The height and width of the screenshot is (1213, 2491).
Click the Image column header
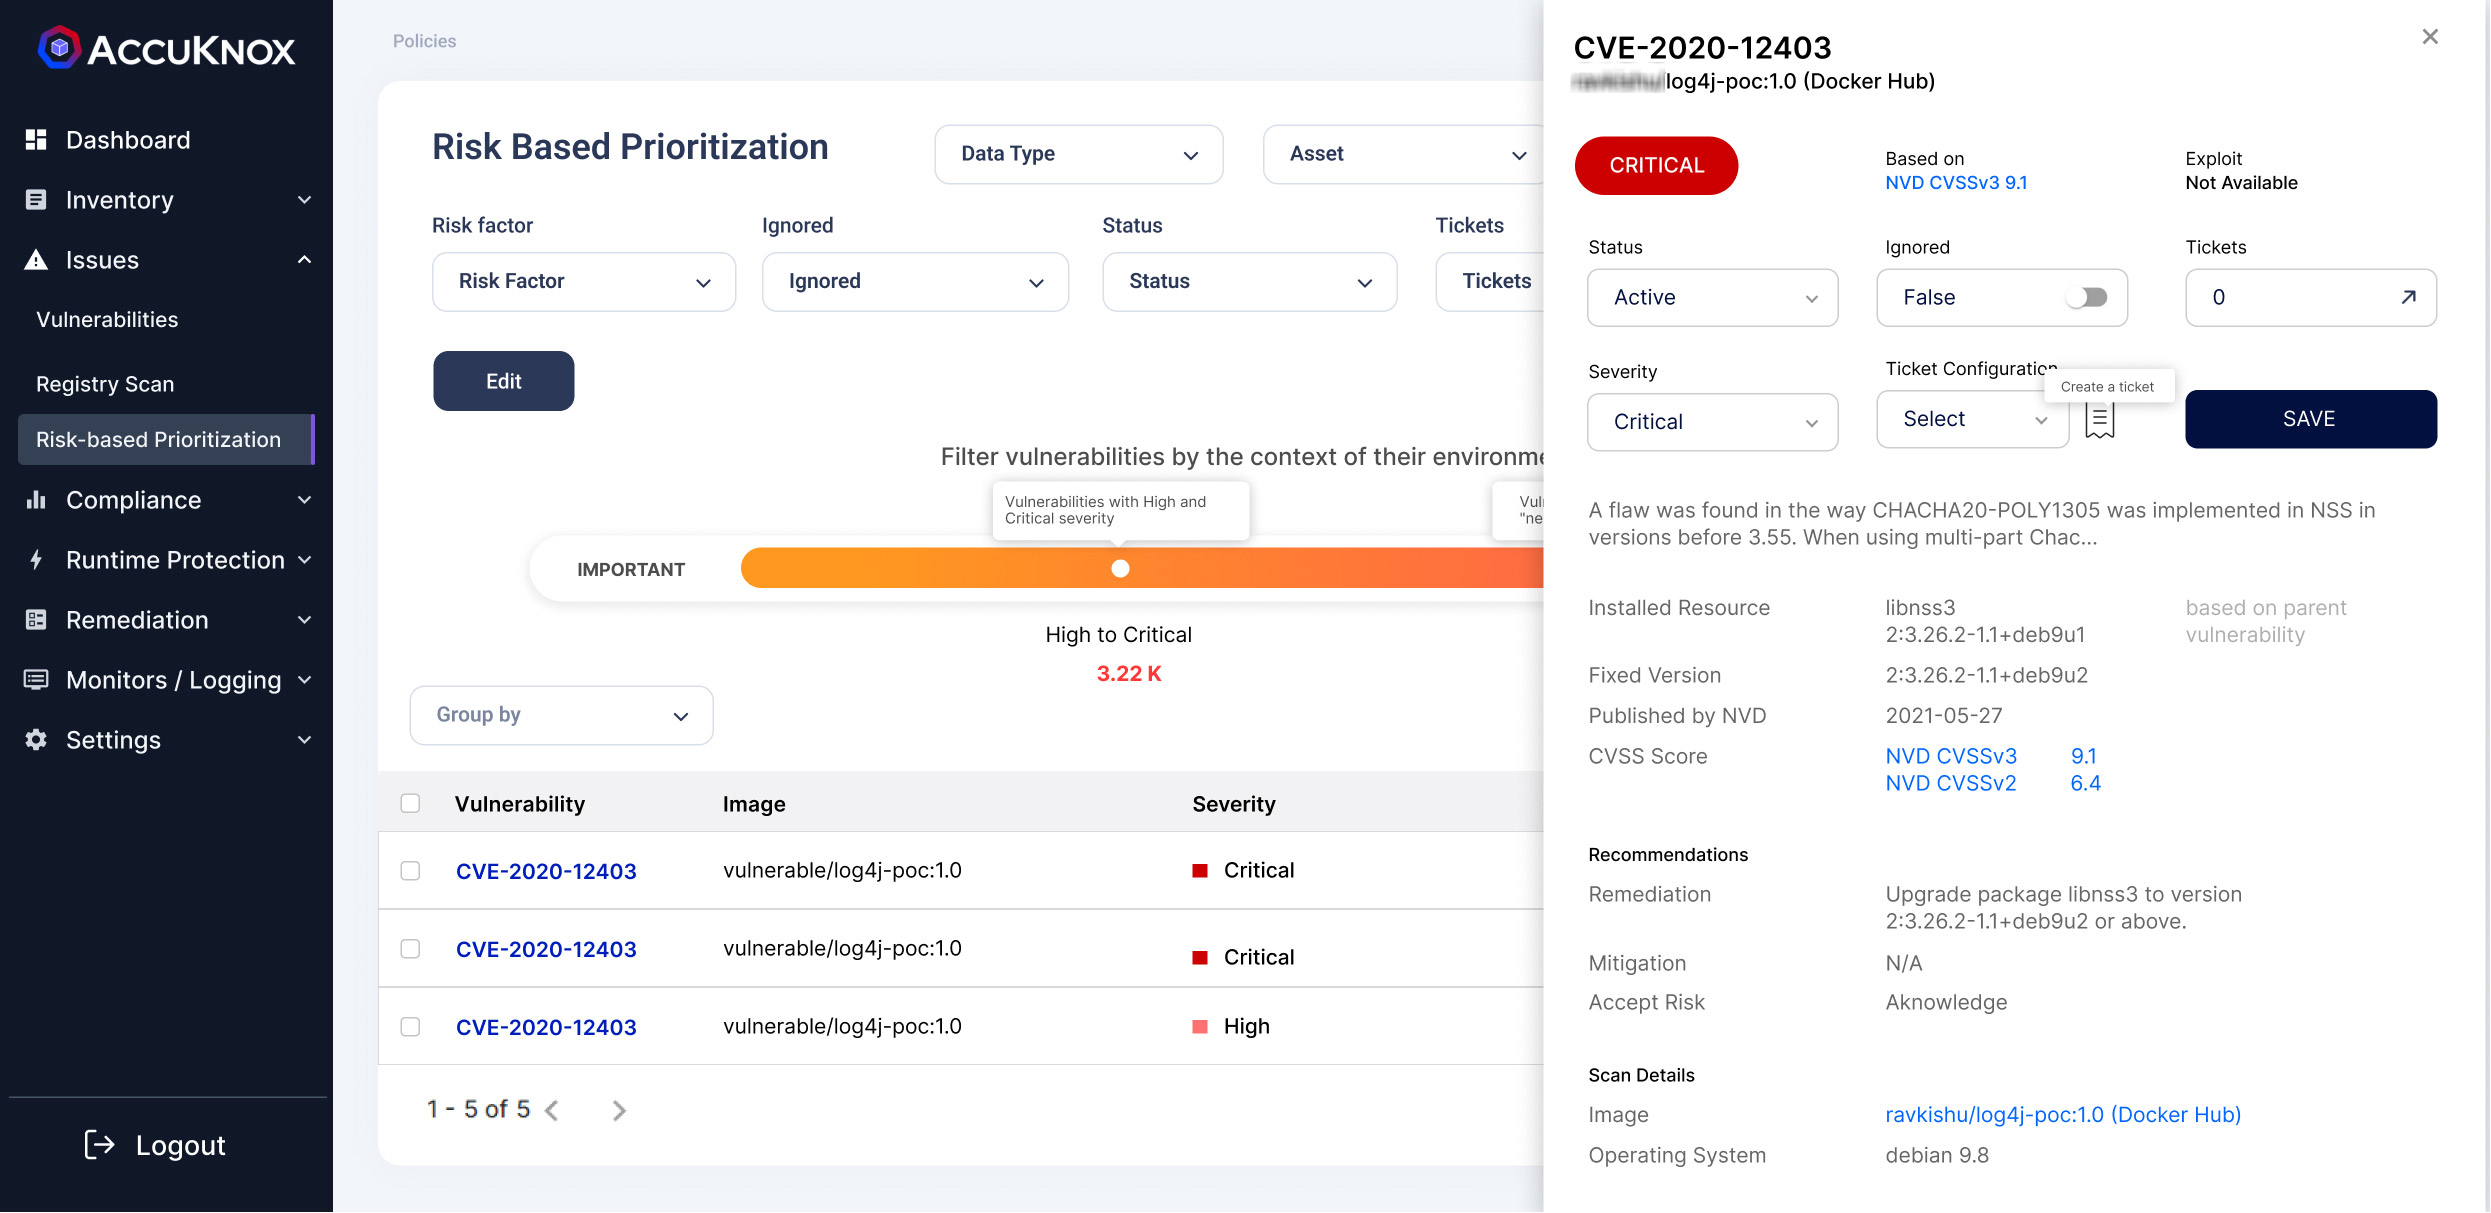click(754, 804)
